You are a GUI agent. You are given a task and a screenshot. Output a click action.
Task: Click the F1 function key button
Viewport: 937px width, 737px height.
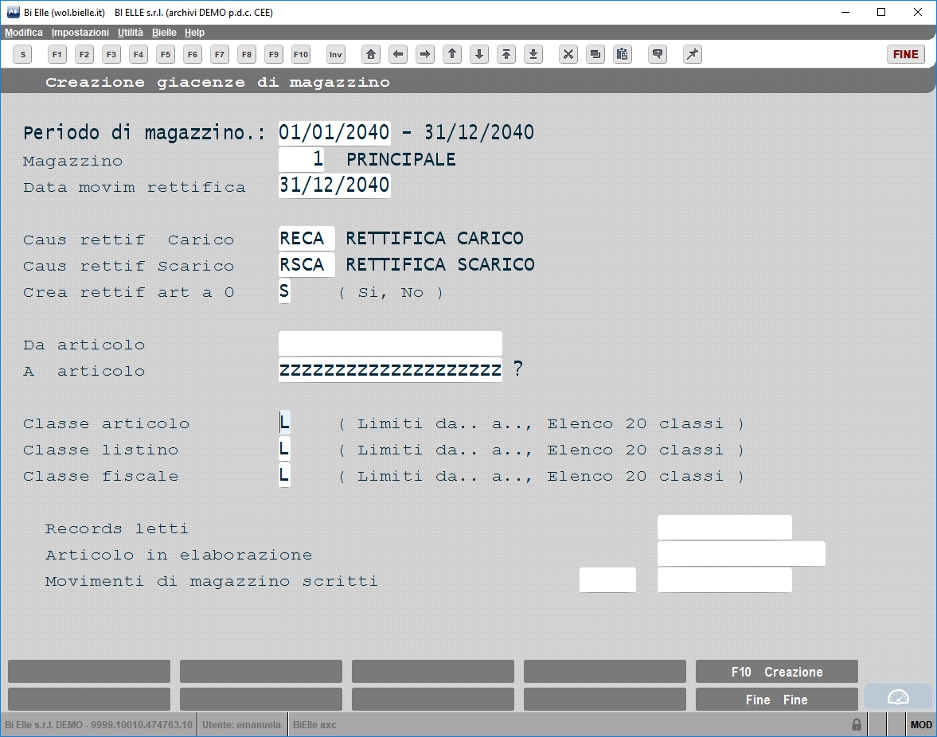click(x=57, y=54)
